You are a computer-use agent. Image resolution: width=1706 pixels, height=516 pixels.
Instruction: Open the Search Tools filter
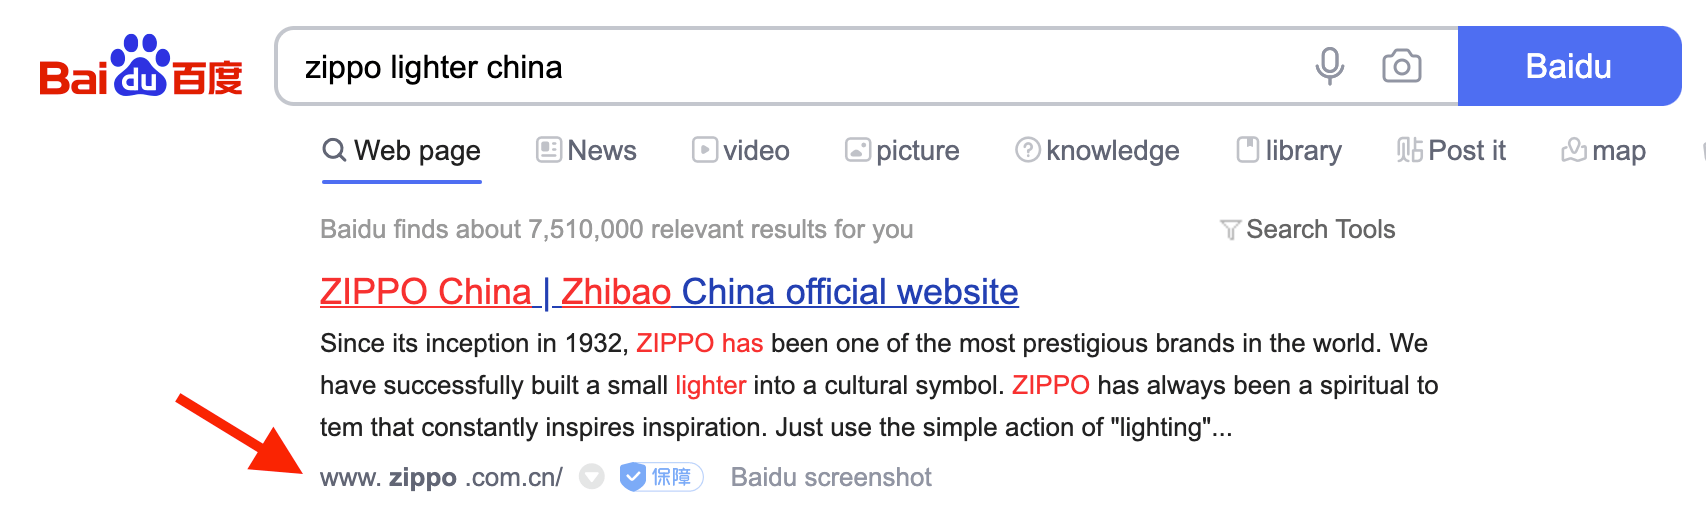coord(1308,229)
